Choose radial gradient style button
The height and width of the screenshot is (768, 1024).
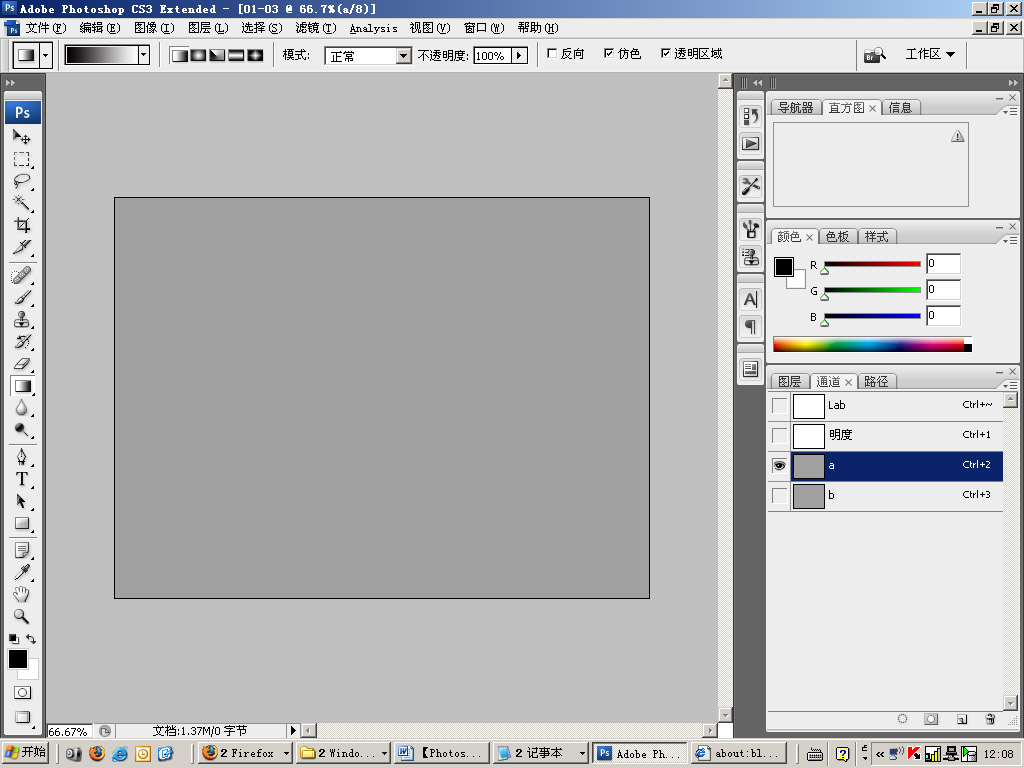coord(198,55)
